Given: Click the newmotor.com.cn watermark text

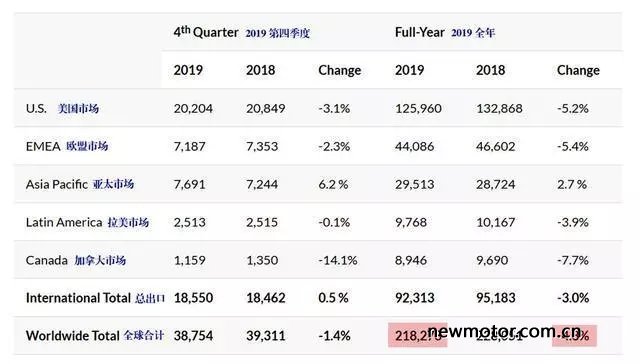Looking at the screenshot, I should click(504, 331).
